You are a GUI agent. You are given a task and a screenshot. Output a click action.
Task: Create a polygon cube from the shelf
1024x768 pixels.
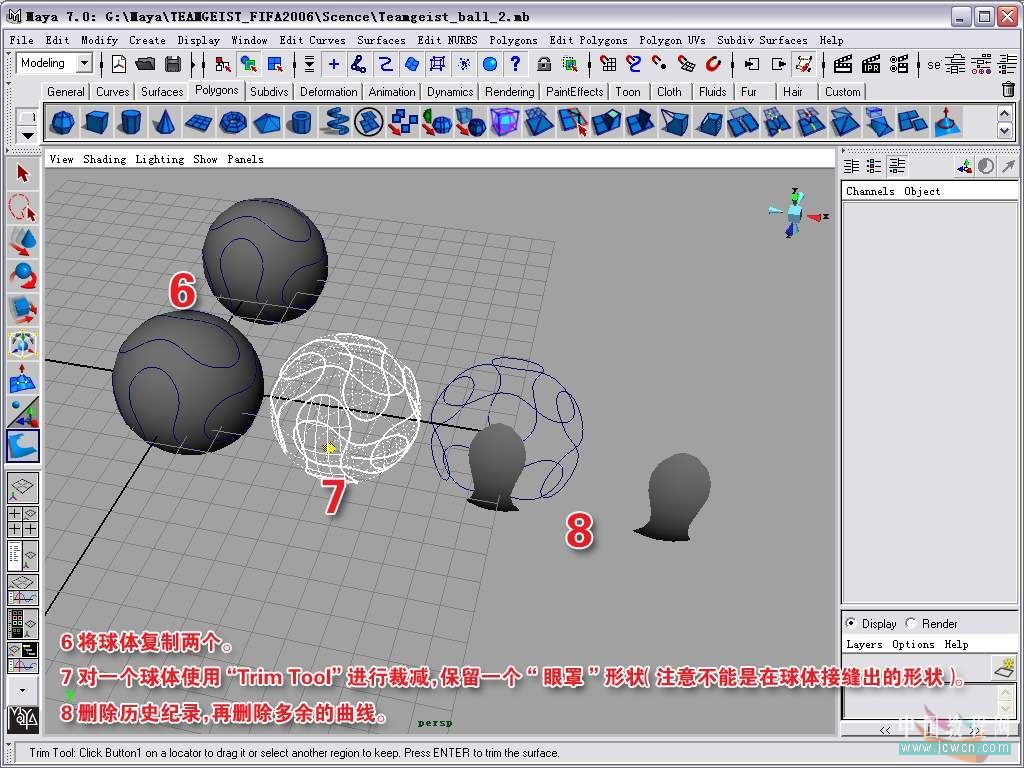pos(97,122)
